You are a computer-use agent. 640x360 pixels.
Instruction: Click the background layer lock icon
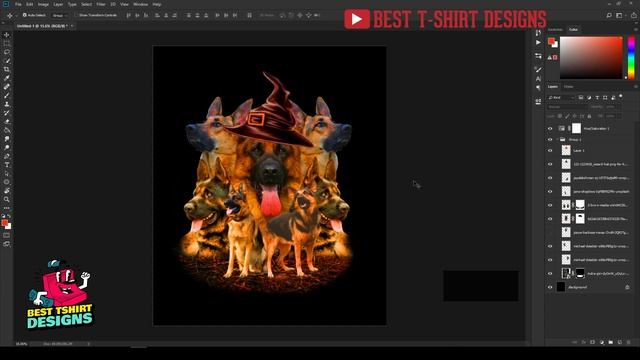(627, 287)
